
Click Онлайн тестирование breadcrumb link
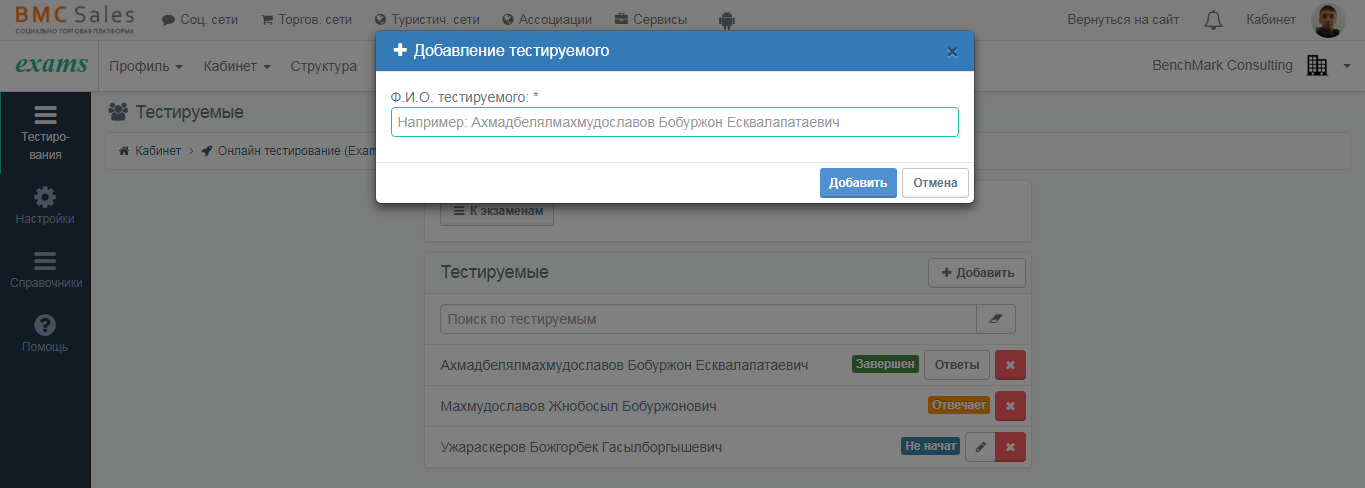tap(288, 151)
